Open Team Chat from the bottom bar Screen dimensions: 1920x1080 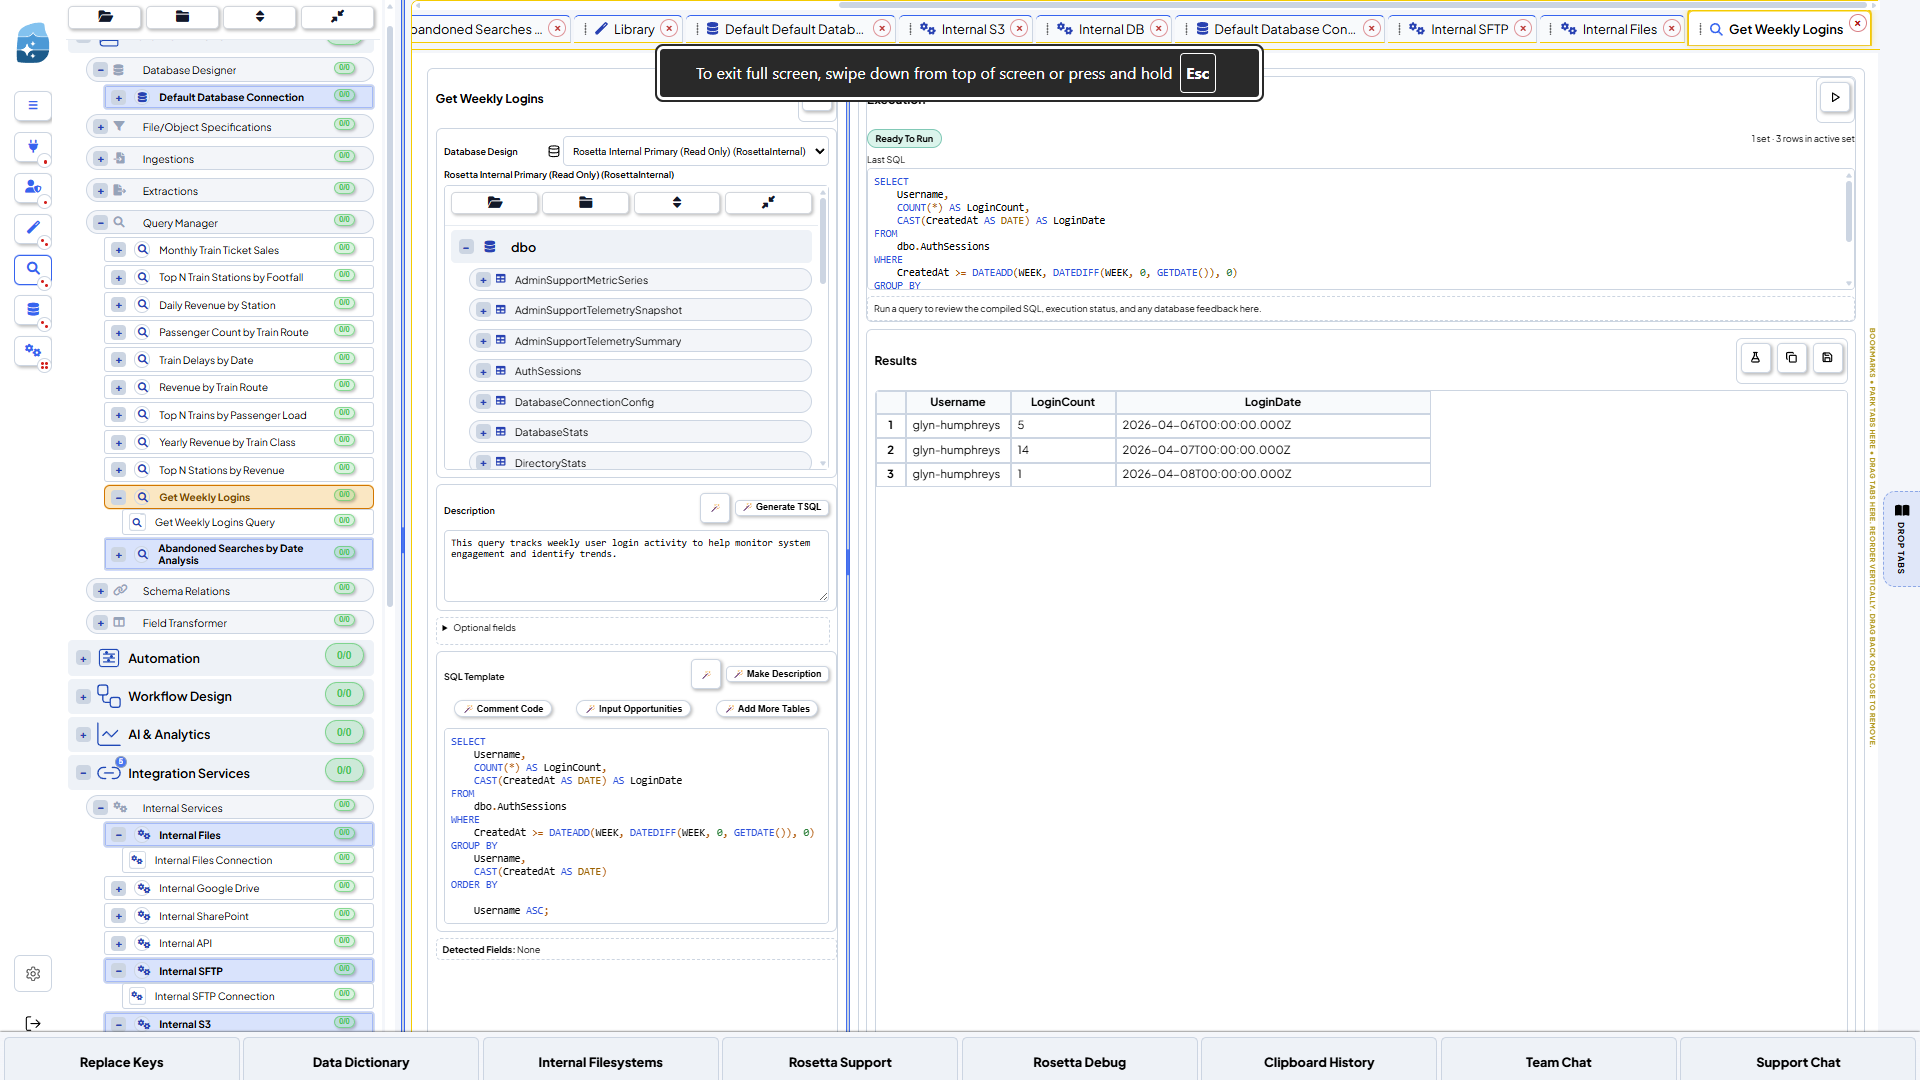pos(1558,1062)
